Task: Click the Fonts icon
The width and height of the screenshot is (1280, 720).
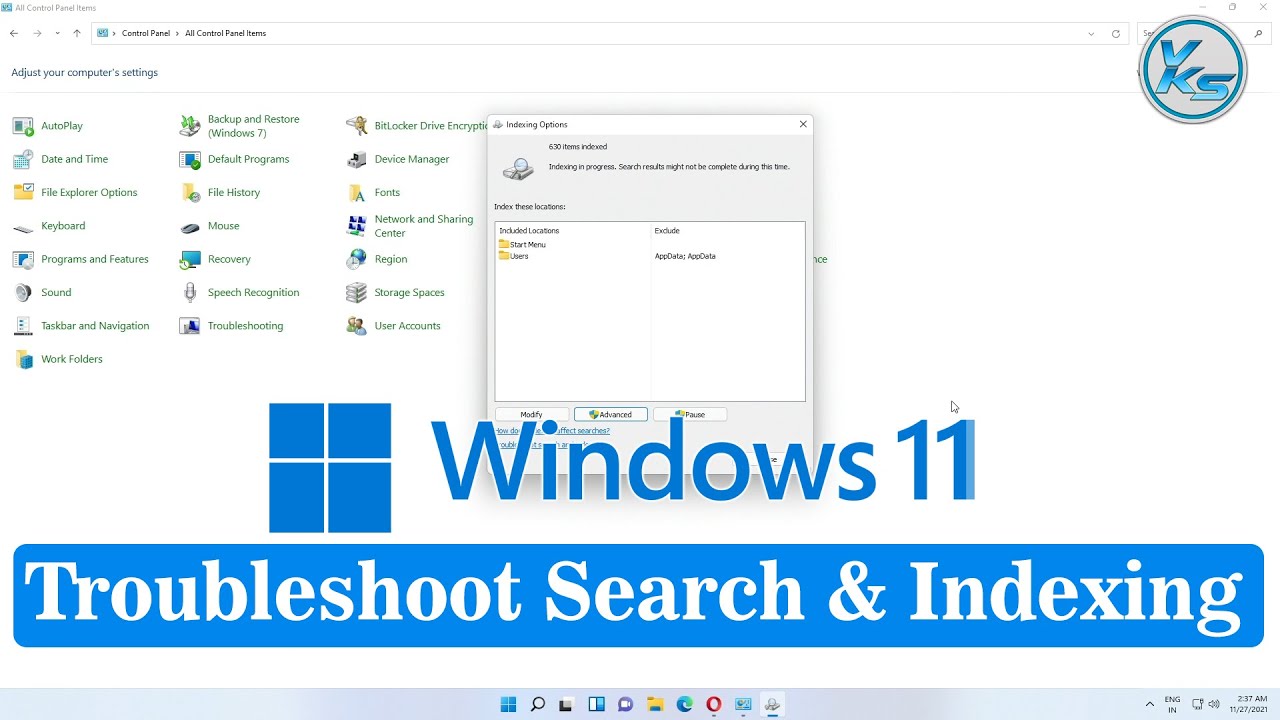Action: point(357,192)
